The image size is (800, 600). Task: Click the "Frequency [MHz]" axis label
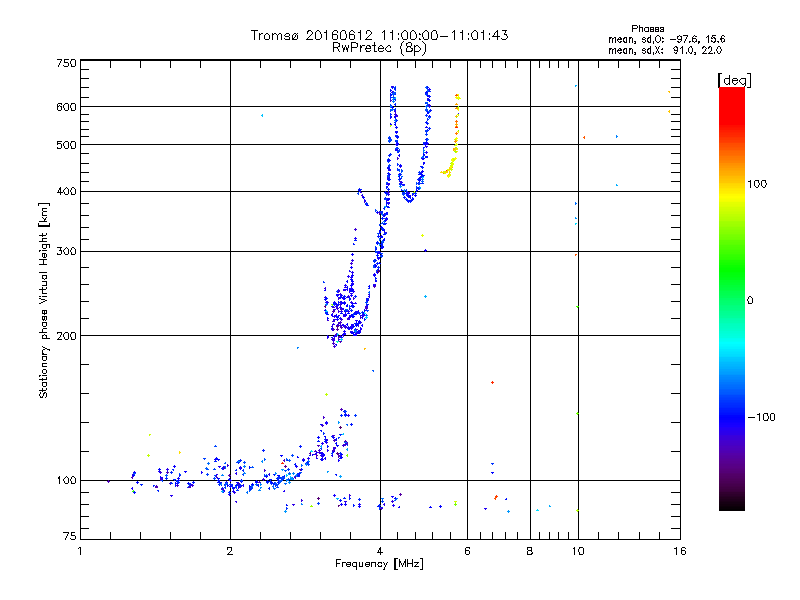point(379,564)
